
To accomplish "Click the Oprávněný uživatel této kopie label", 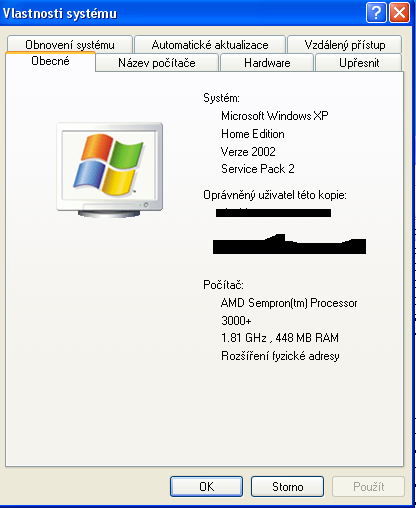I will point(275,195).
